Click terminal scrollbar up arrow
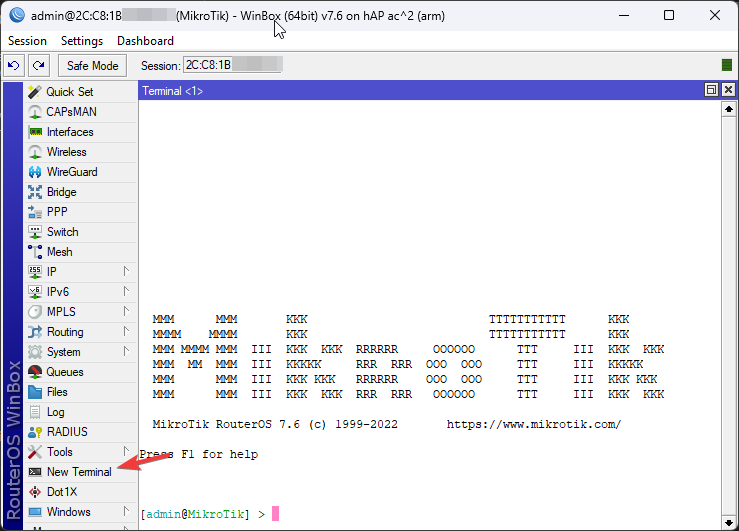 pos(729,109)
